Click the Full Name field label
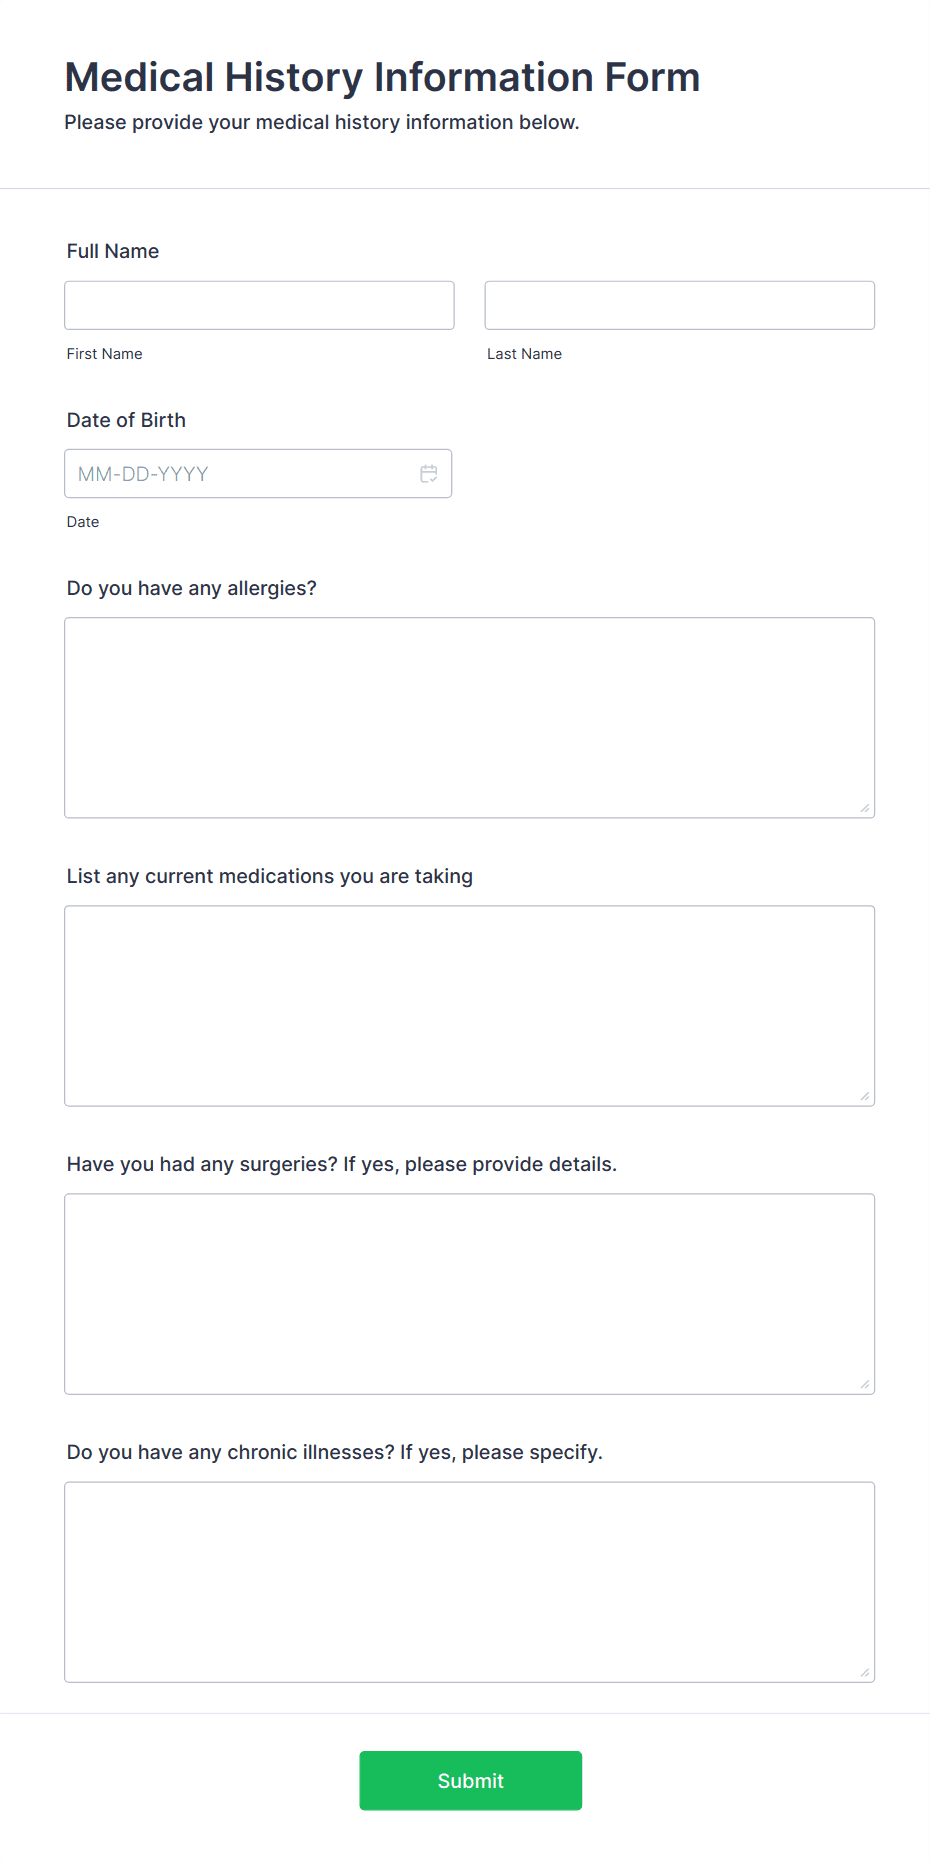Image resolution: width=930 pixels, height=1860 pixels. click(112, 251)
